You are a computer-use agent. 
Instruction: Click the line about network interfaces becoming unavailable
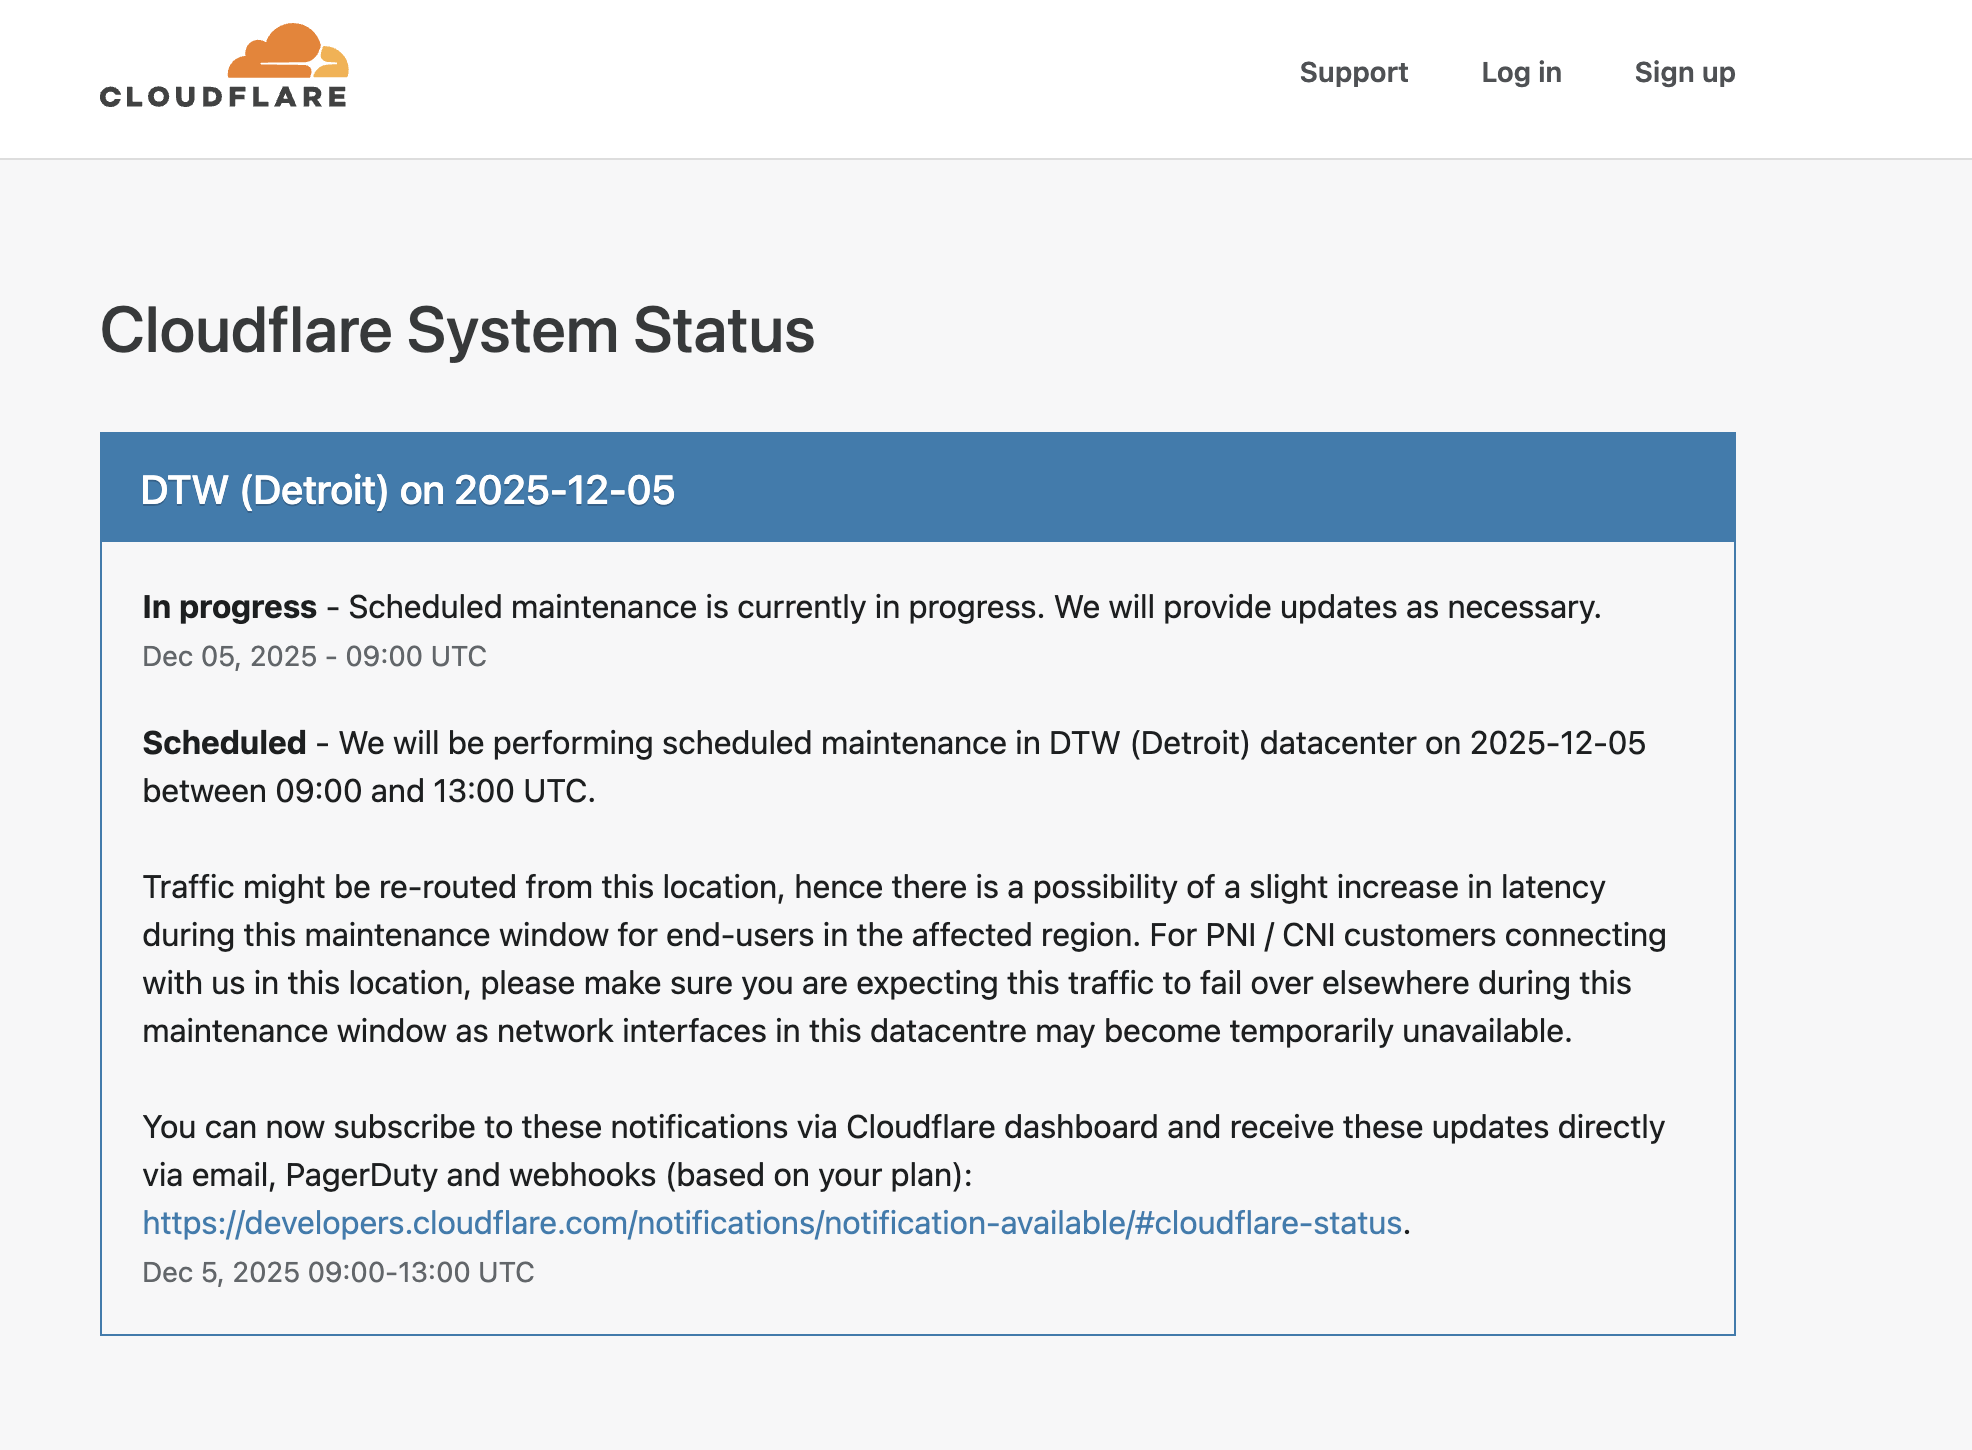[x=856, y=1031]
